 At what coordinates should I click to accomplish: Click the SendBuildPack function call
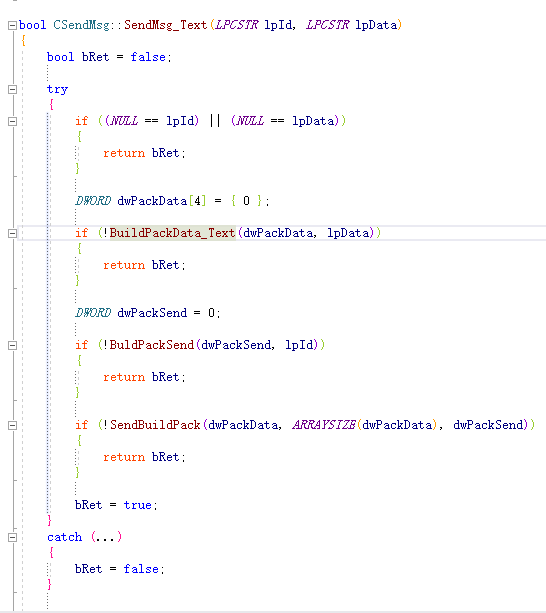click(x=155, y=425)
